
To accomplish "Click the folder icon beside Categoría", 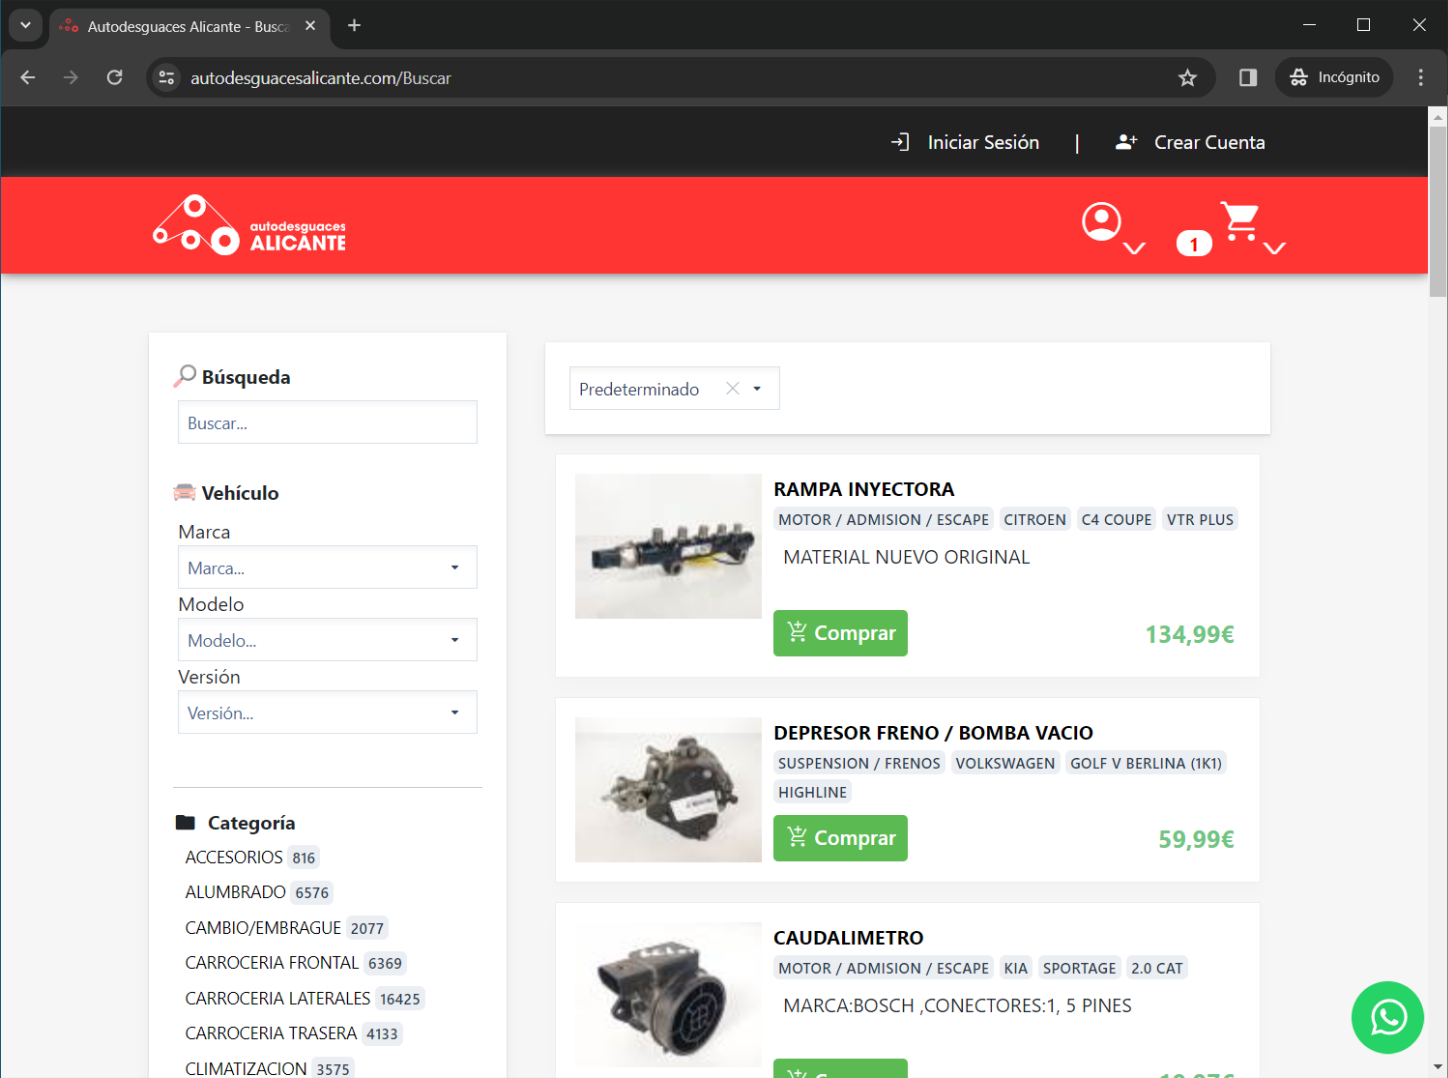I will tap(186, 820).
